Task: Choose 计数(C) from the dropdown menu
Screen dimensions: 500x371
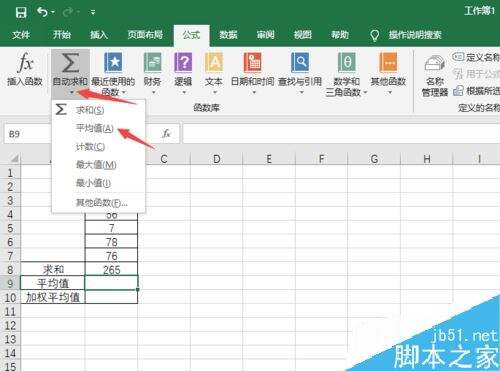Action: point(98,146)
